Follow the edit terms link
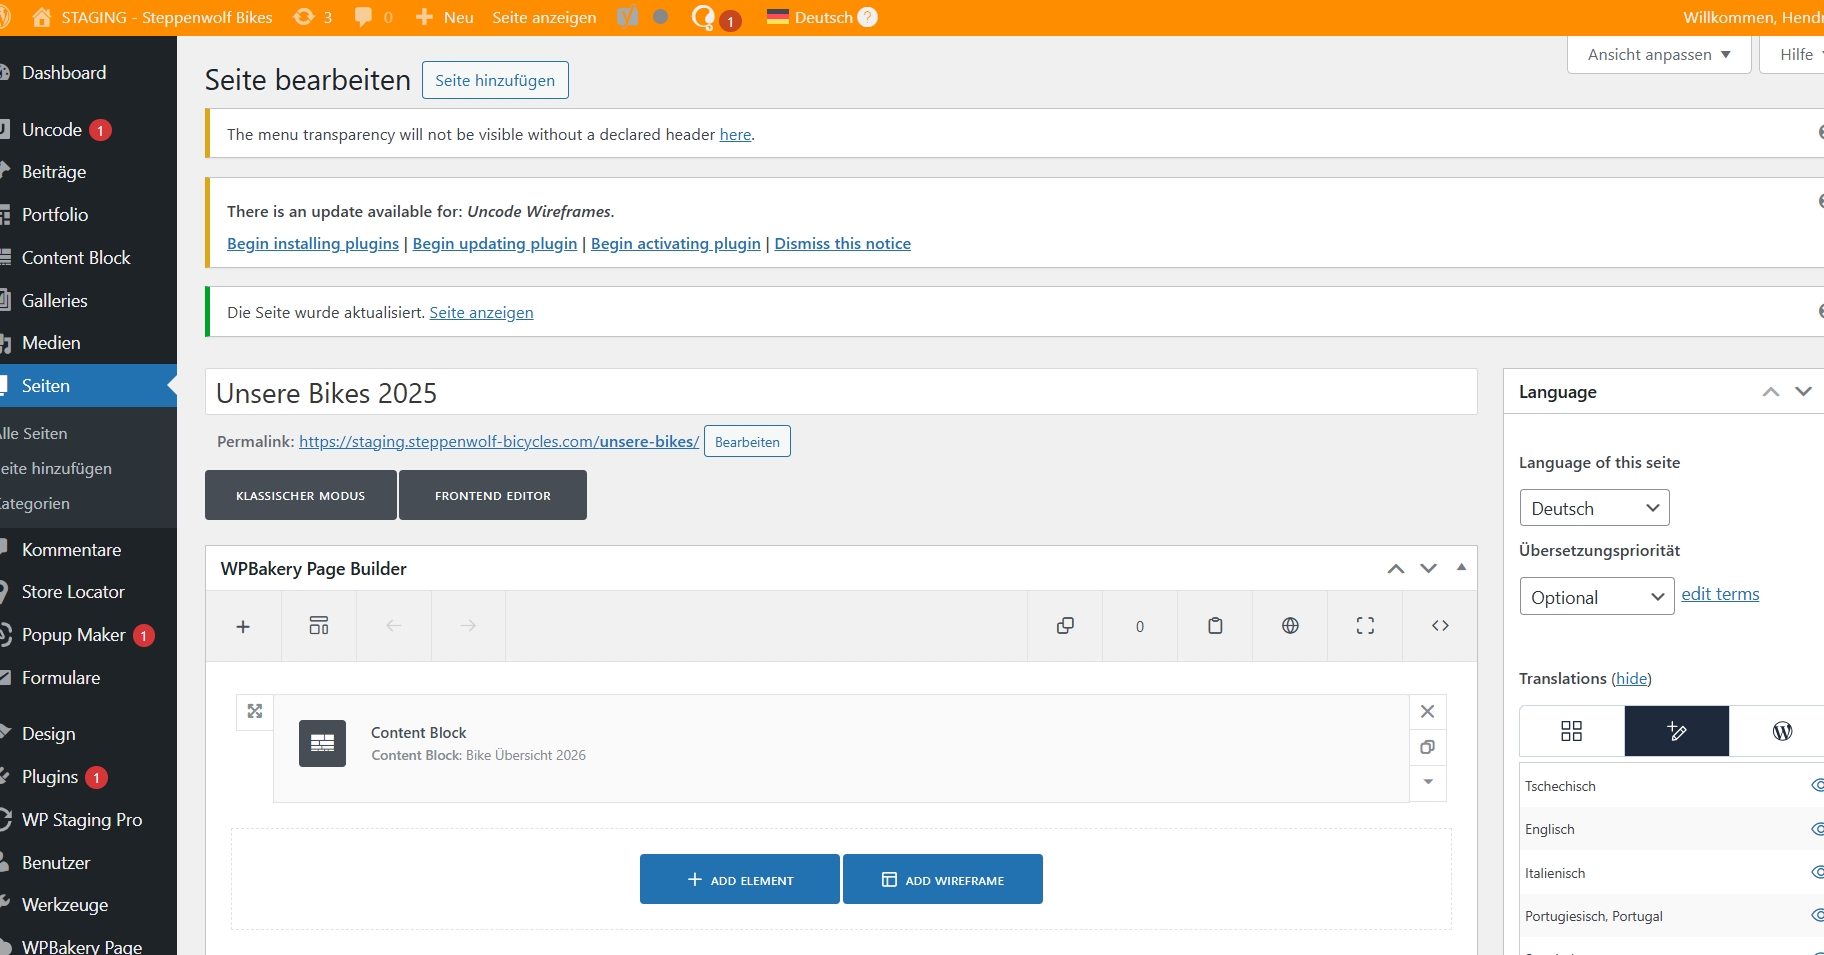The image size is (1824, 955). pos(1720,594)
